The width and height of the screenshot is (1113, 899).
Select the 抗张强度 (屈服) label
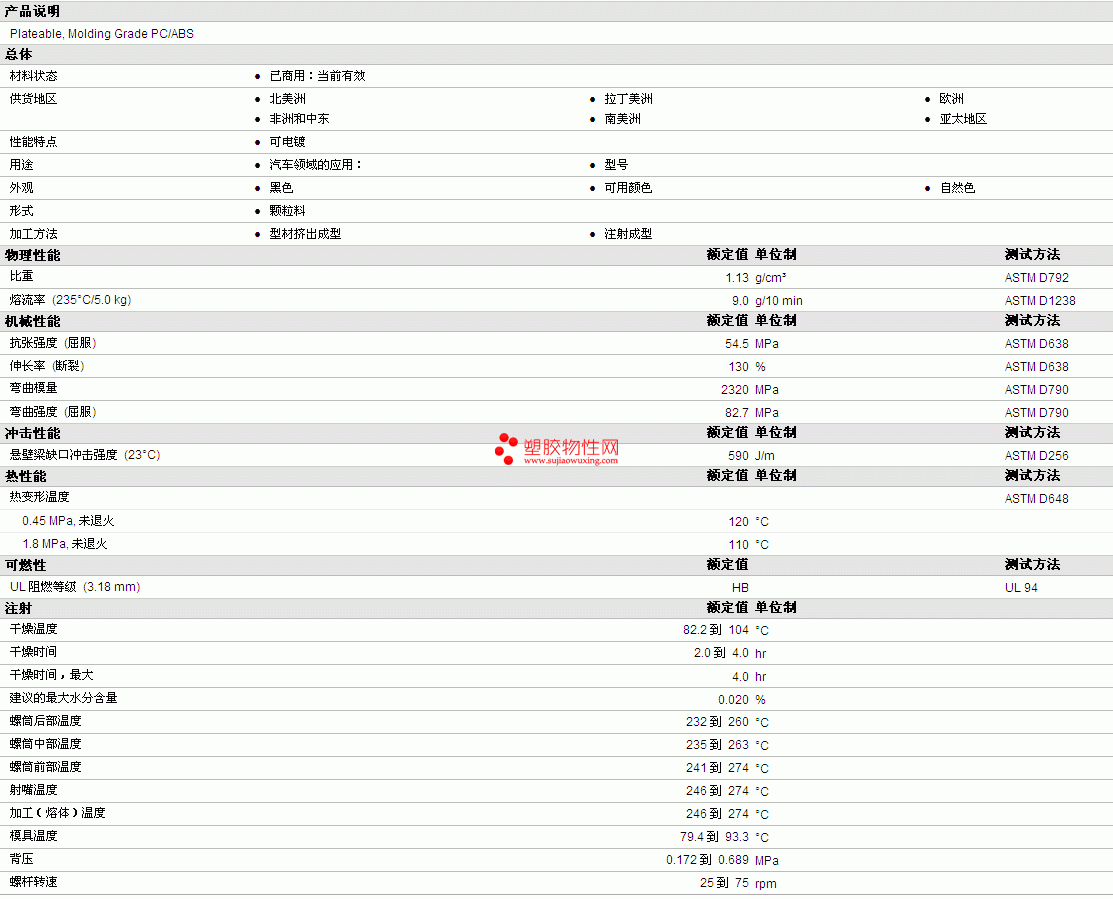pyautogui.click(x=53, y=343)
